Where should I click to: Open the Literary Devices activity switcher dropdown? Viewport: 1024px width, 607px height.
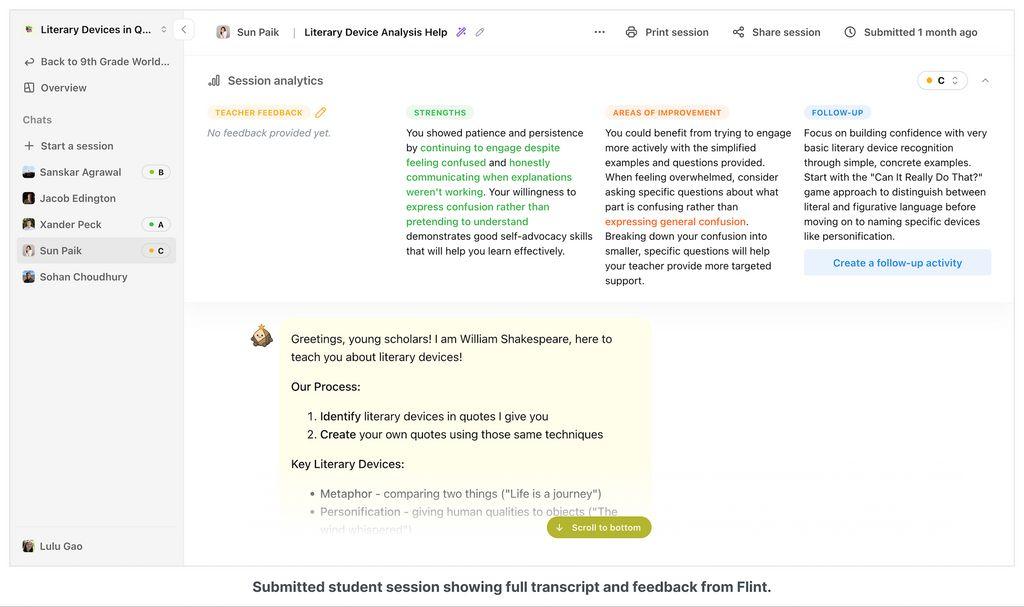click(97, 29)
